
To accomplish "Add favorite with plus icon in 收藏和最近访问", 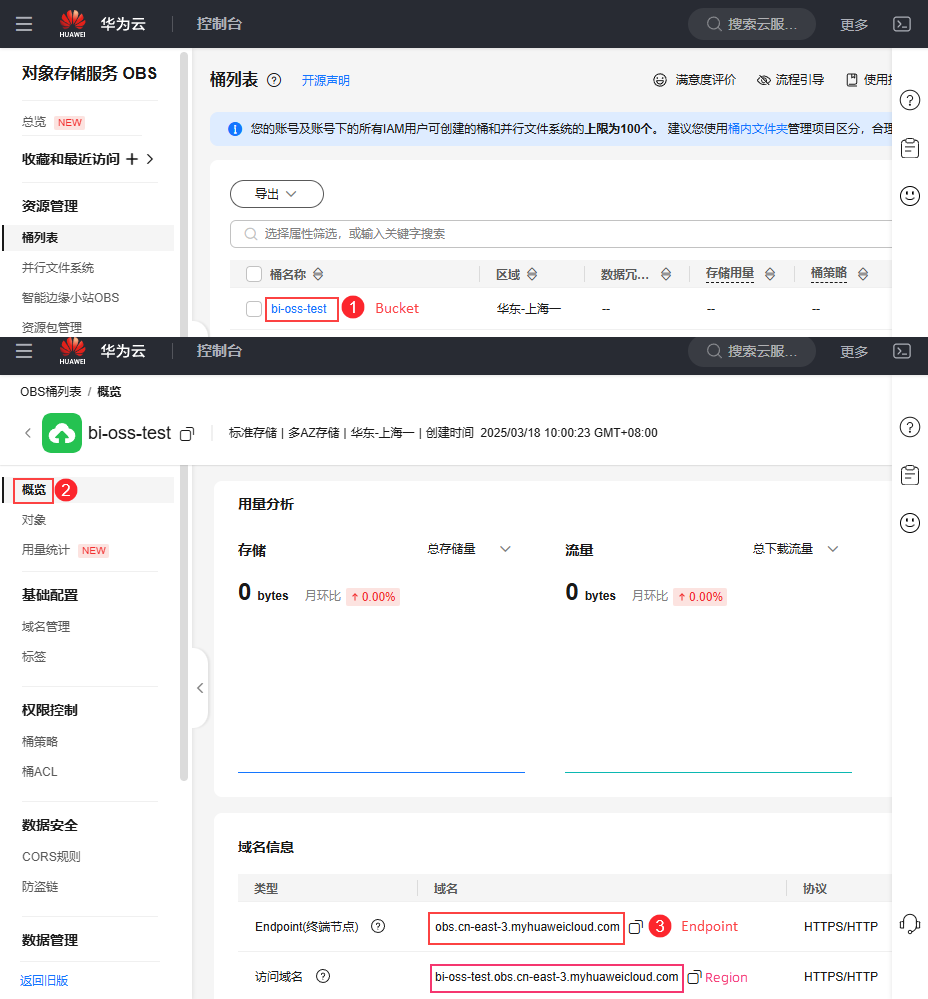I will (x=132, y=159).
